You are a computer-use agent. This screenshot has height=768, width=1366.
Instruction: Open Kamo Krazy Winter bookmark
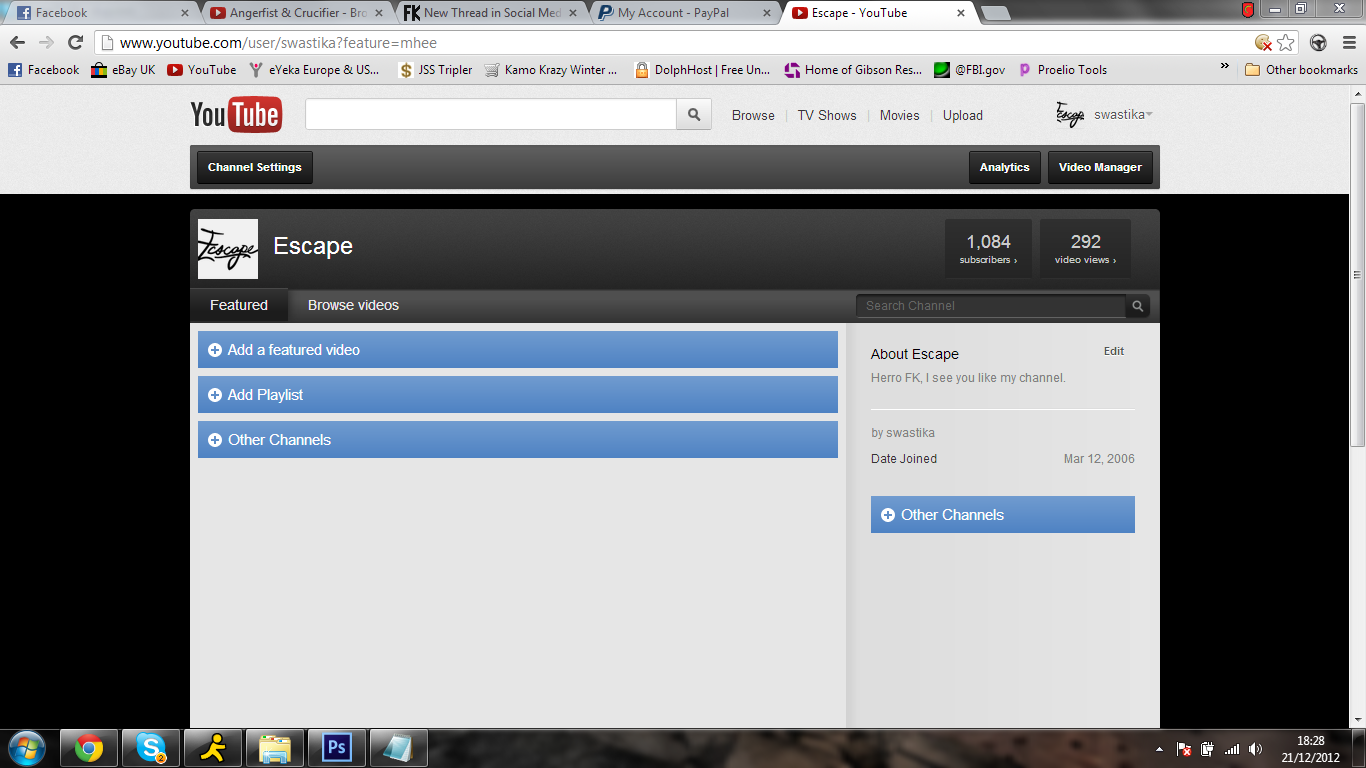coord(551,70)
